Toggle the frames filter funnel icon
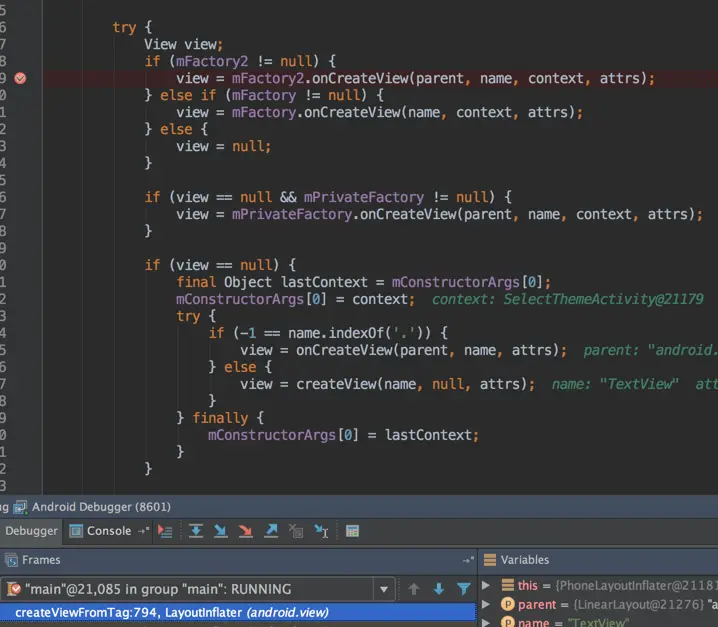Image resolution: width=718 pixels, height=627 pixels. click(464, 589)
